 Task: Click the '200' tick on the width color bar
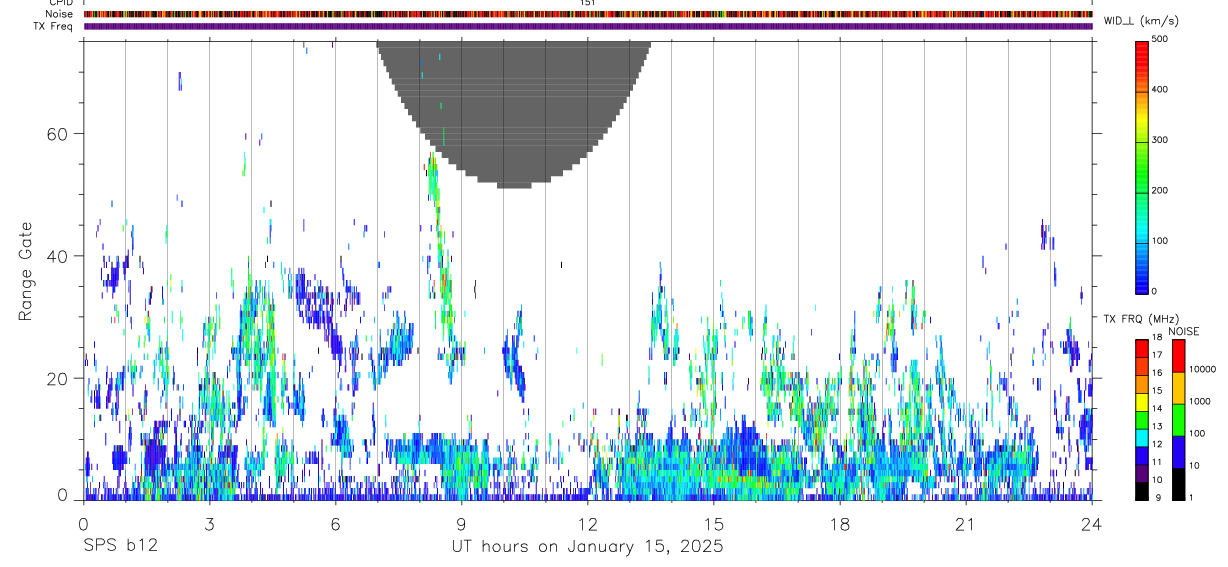point(1158,190)
